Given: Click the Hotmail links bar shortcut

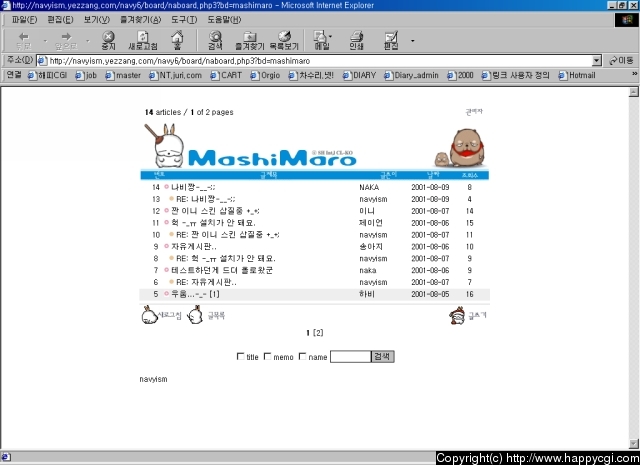Looking at the screenshot, I should coord(577,76).
